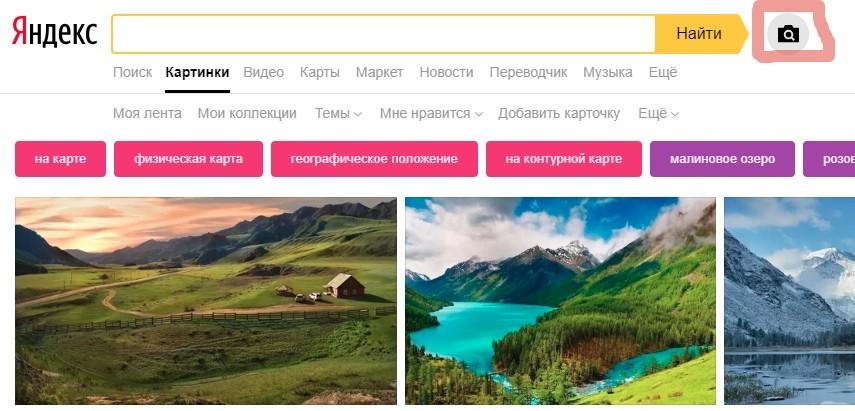The height and width of the screenshot is (411, 855).
Task: Open the Переводчик tab
Action: 528,72
